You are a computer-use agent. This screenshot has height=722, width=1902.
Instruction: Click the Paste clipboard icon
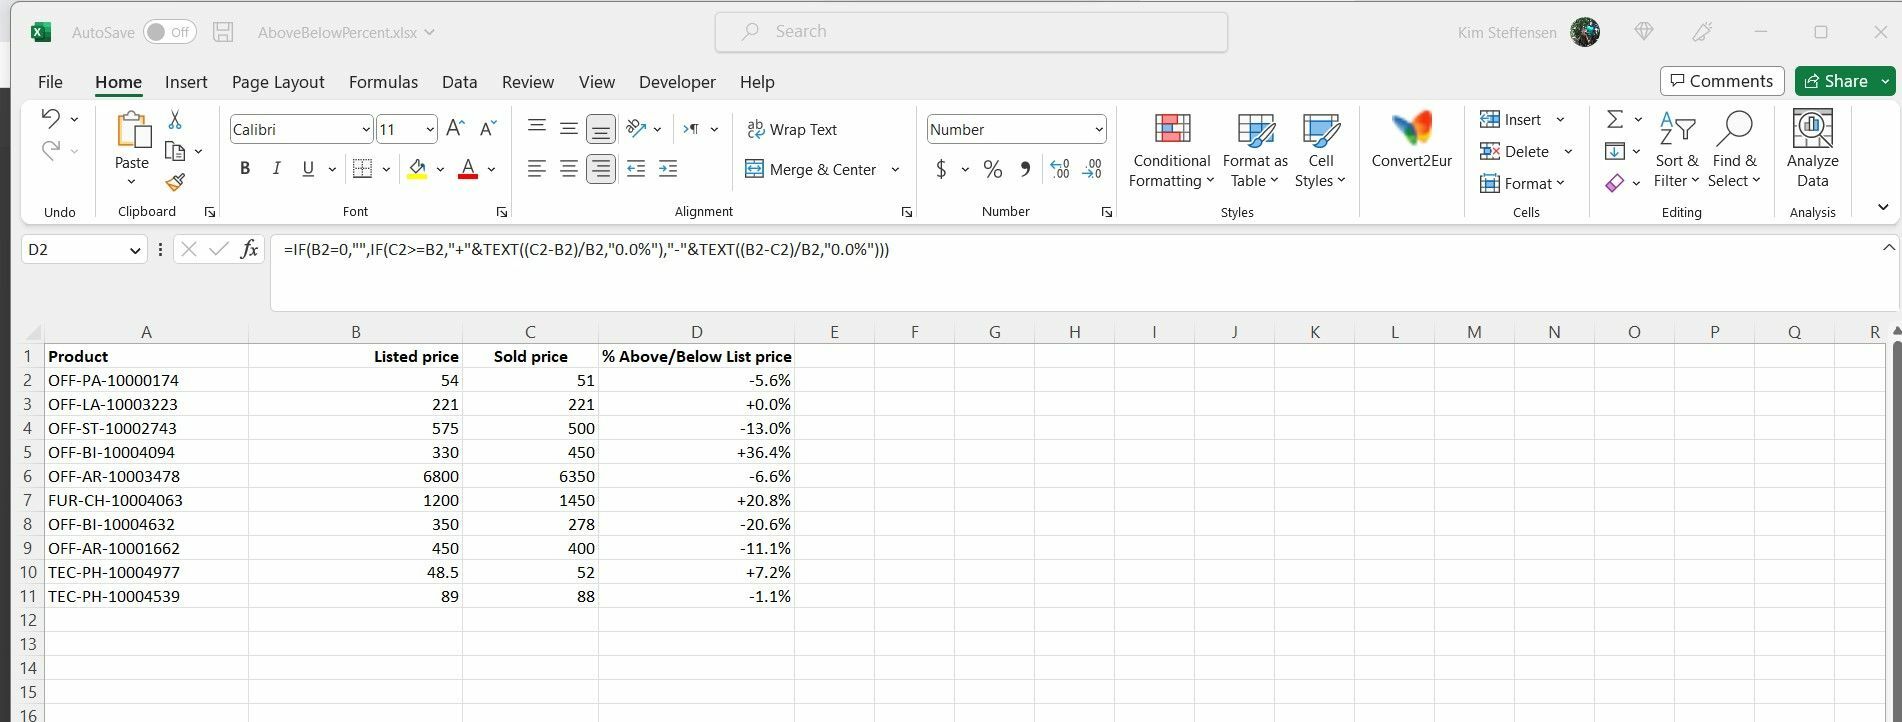(x=132, y=130)
